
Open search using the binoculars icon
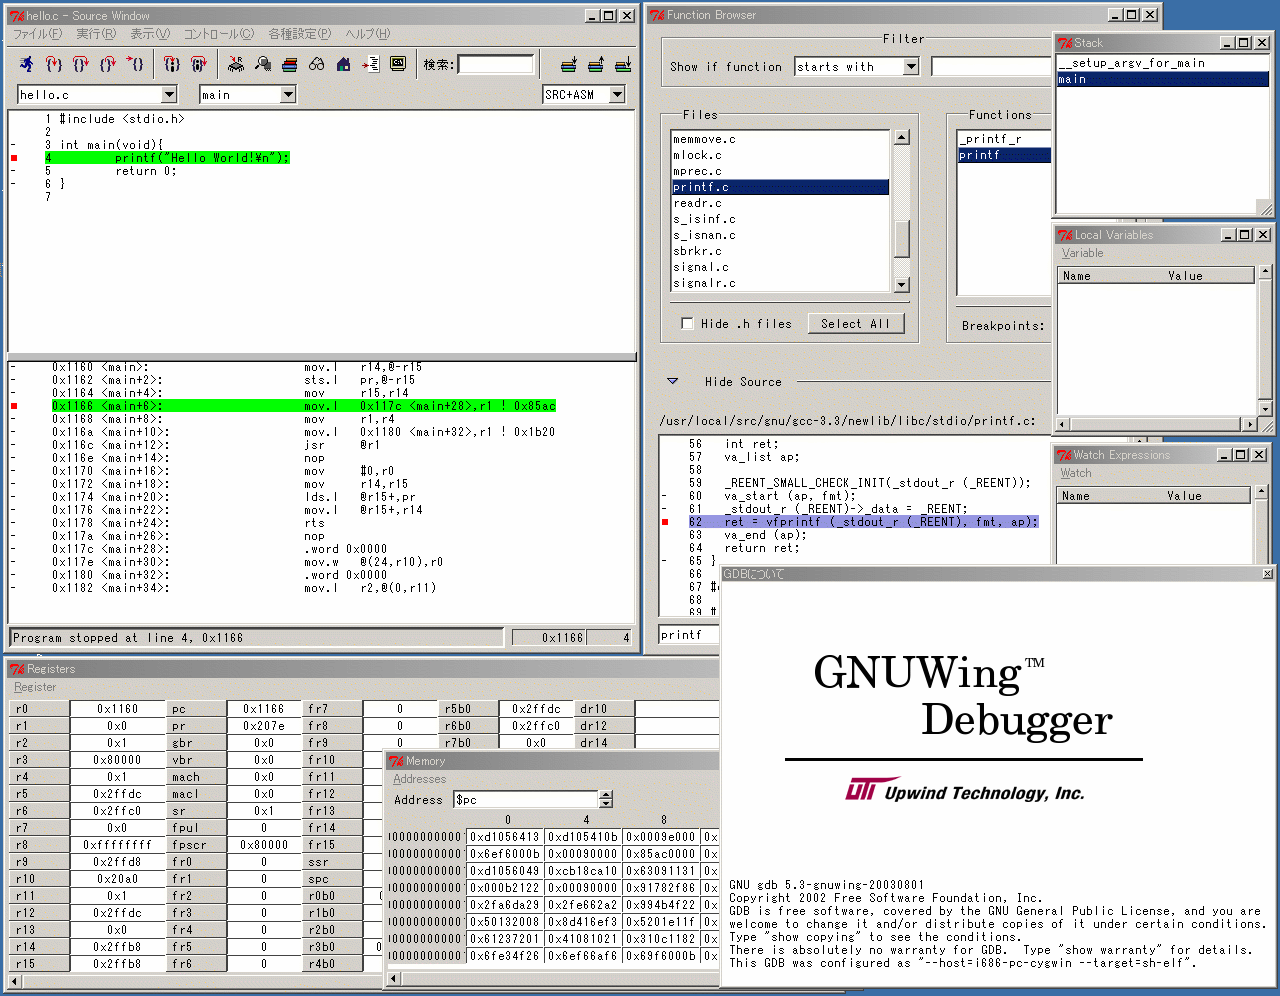(317, 65)
